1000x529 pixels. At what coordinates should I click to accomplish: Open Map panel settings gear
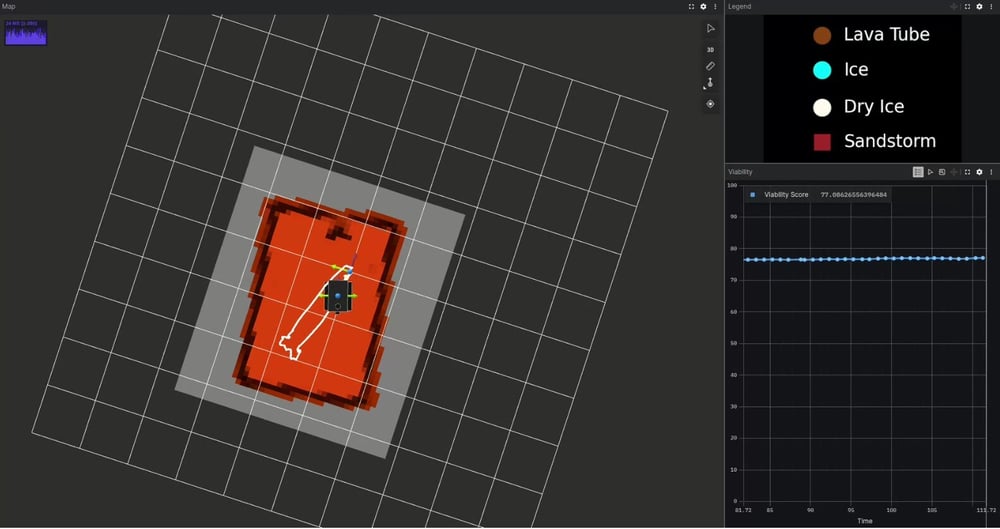click(703, 6)
